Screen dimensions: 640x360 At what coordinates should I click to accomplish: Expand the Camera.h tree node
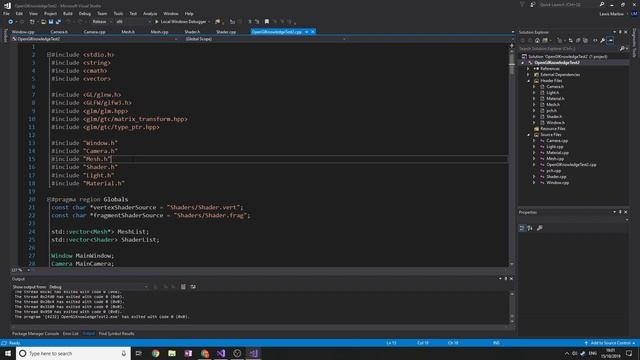click(x=534, y=87)
